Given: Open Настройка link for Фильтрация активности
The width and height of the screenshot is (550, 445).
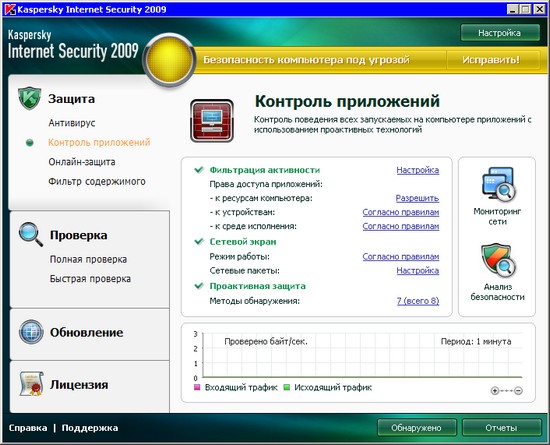Looking at the screenshot, I should coord(418,170).
